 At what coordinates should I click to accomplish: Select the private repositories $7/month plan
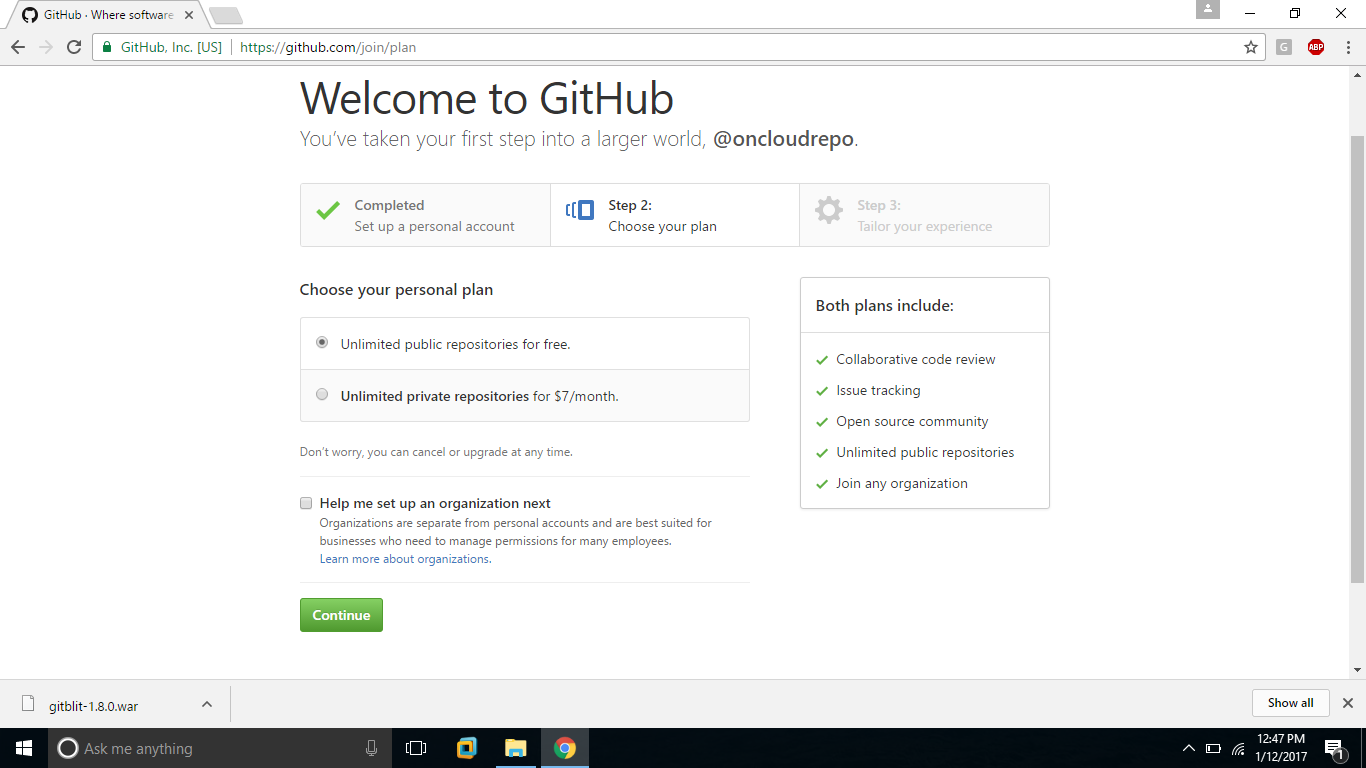pyautogui.click(x=322, y=394)
